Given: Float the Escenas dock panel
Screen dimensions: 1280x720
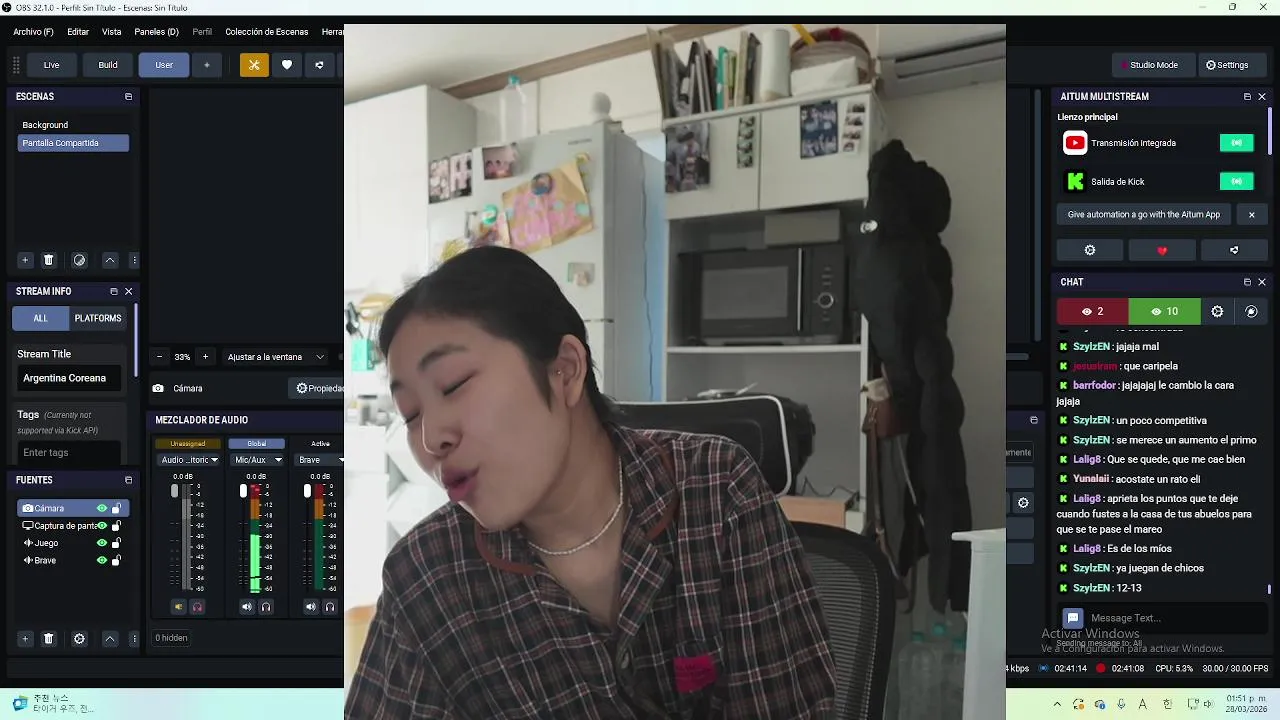Looking at the screenshot, I should (x=128, y=97).
